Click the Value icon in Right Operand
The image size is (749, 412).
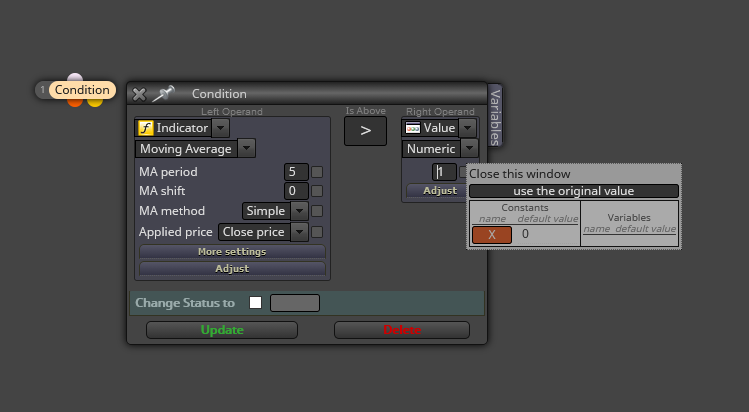[413, 128]
